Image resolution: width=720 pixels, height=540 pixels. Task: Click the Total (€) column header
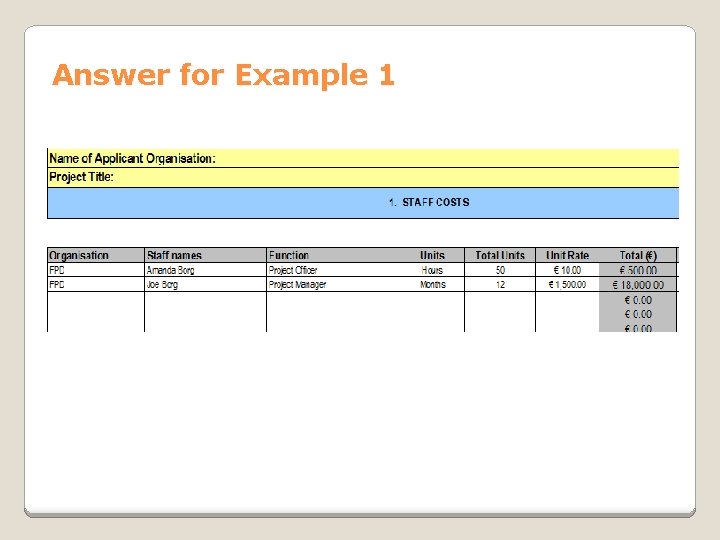point(638,255)
